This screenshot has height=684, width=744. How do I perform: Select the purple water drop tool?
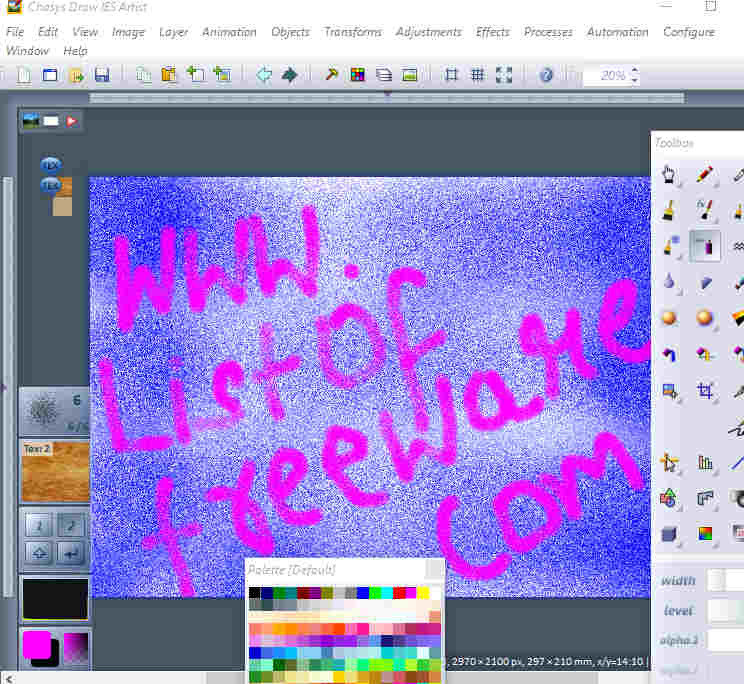[669, 282]
